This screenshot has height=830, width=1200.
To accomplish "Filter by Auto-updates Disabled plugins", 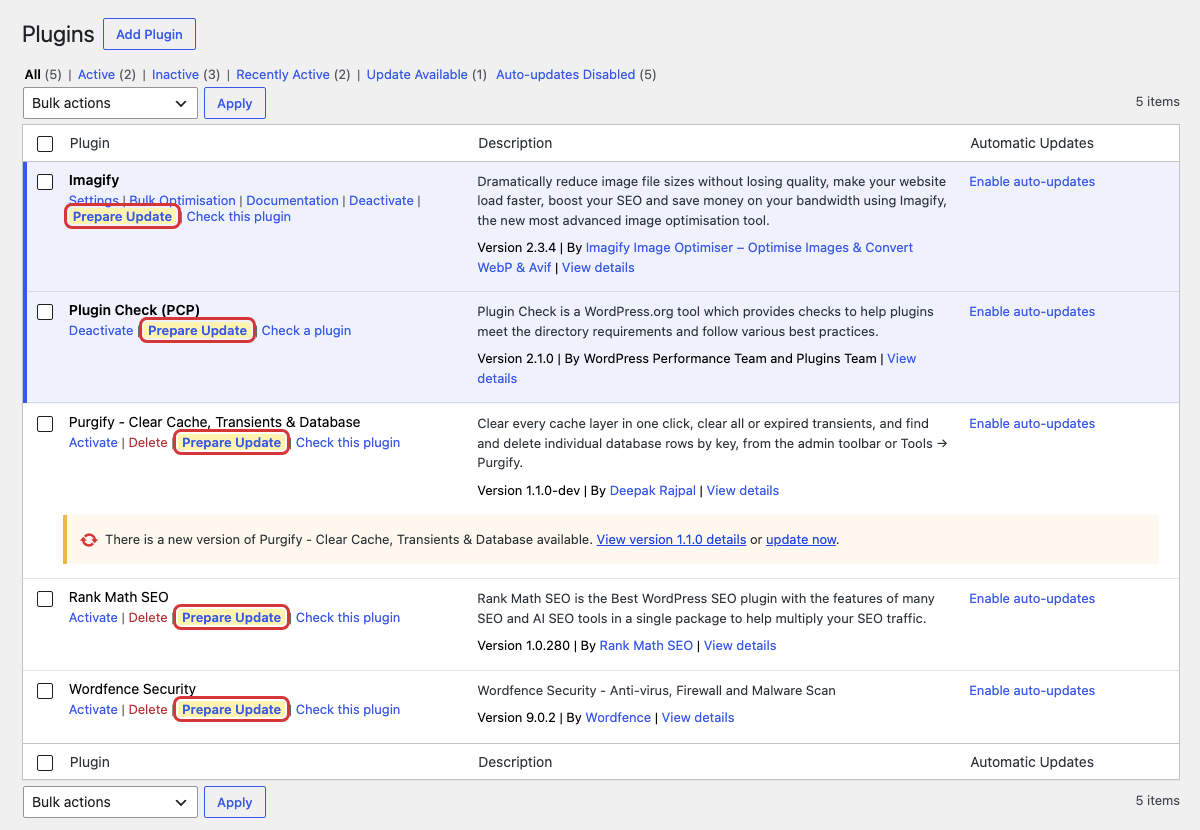I will point(565,75).
